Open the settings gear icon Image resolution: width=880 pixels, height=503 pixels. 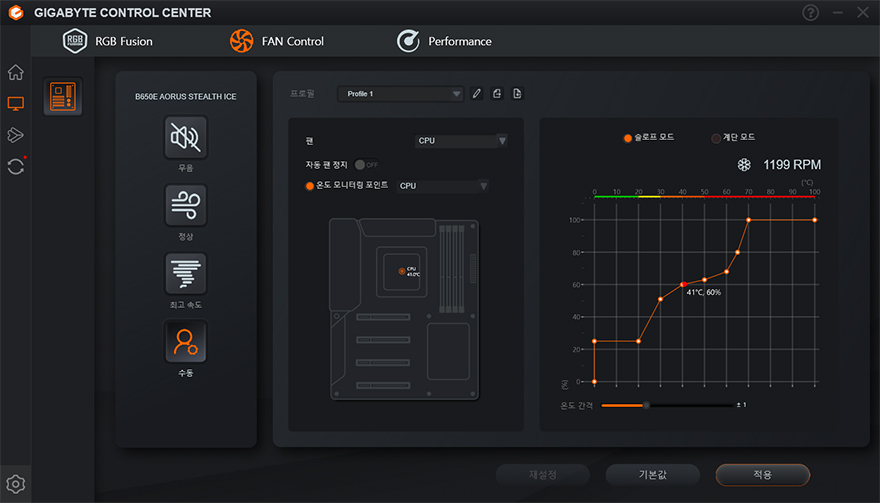[15, 483]
